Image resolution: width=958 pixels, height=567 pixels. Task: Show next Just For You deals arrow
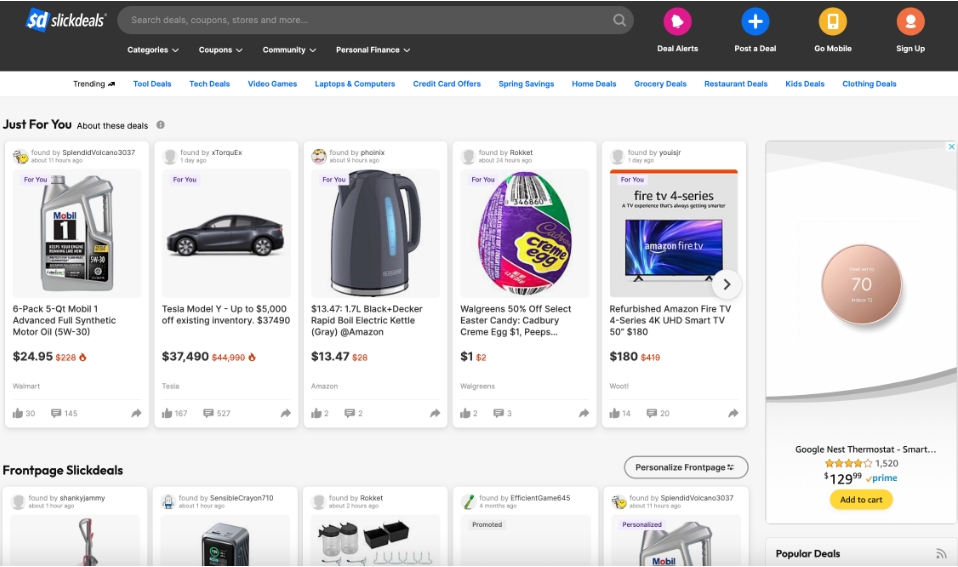(x=726, y=284)
